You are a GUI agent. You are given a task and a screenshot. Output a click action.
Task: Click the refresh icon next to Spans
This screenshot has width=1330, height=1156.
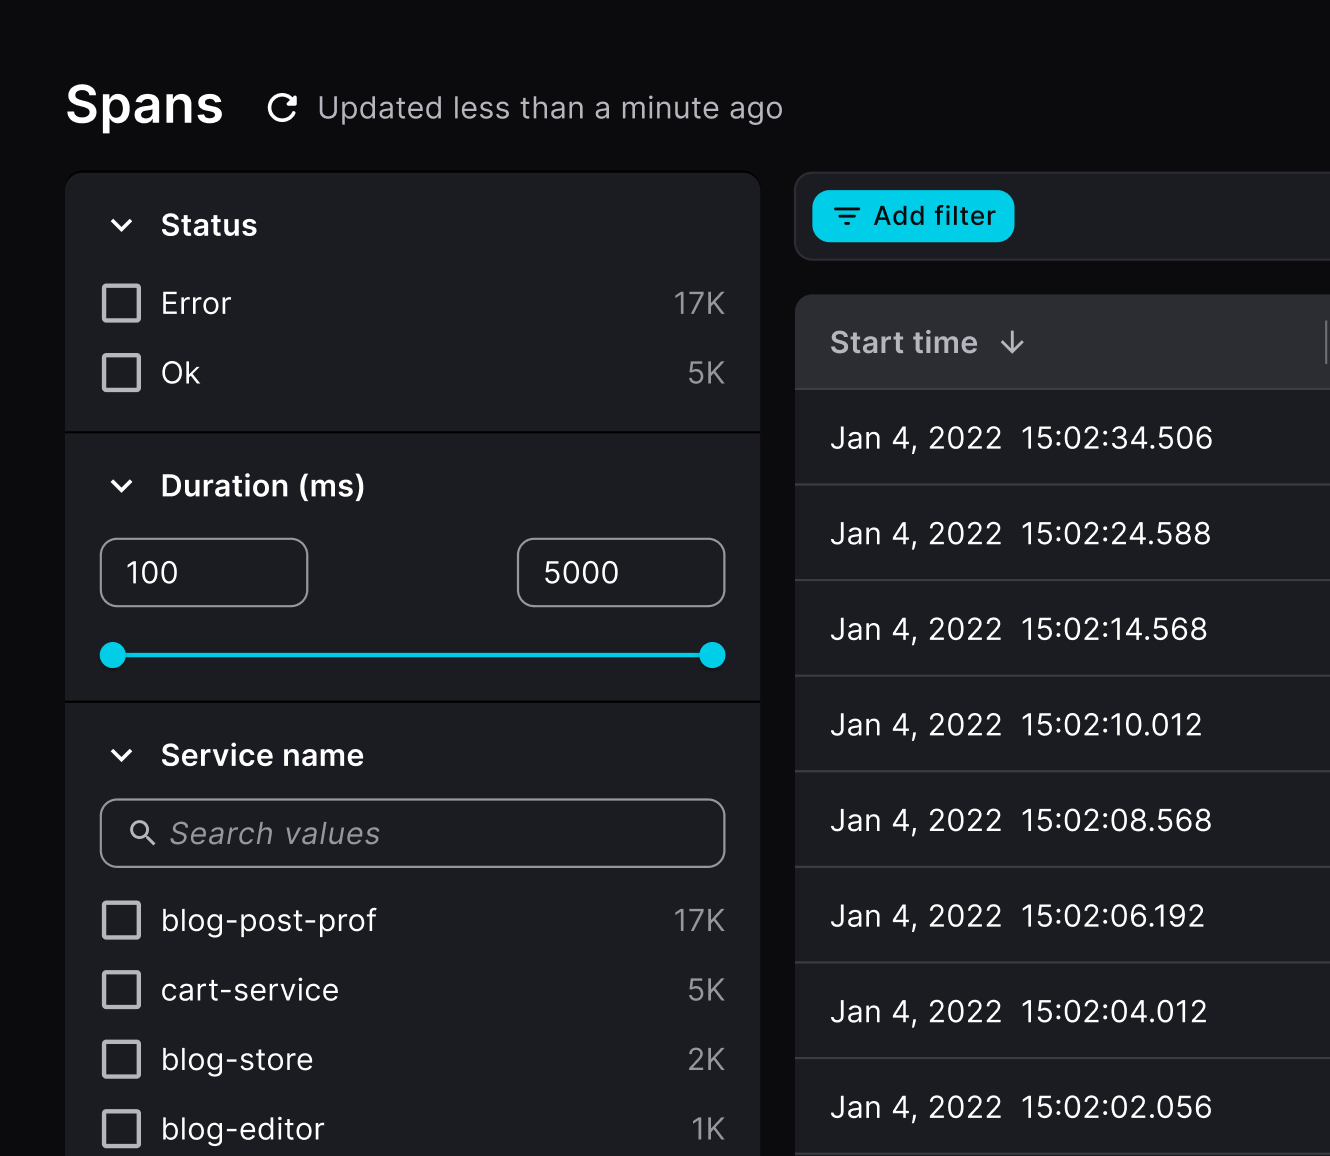(x=281, y=108)
